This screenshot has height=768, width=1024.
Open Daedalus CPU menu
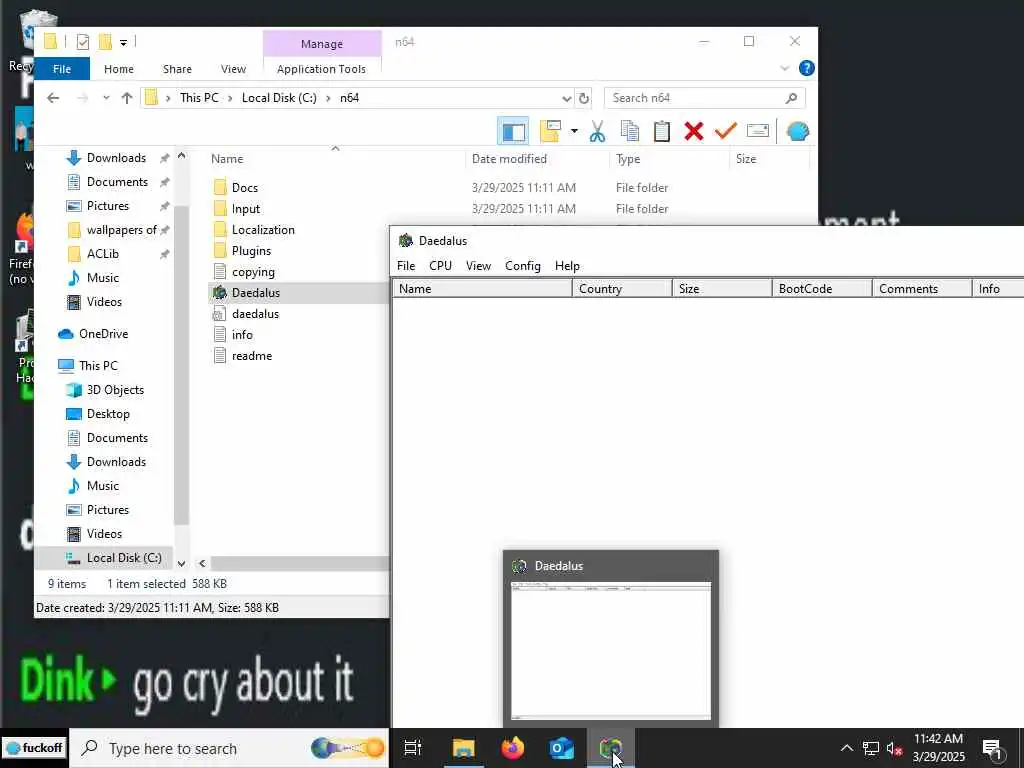(x=440, y=266)
